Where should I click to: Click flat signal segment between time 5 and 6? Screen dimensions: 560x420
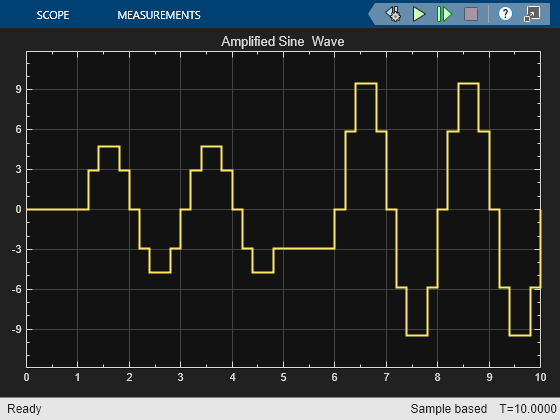(304, 248)
